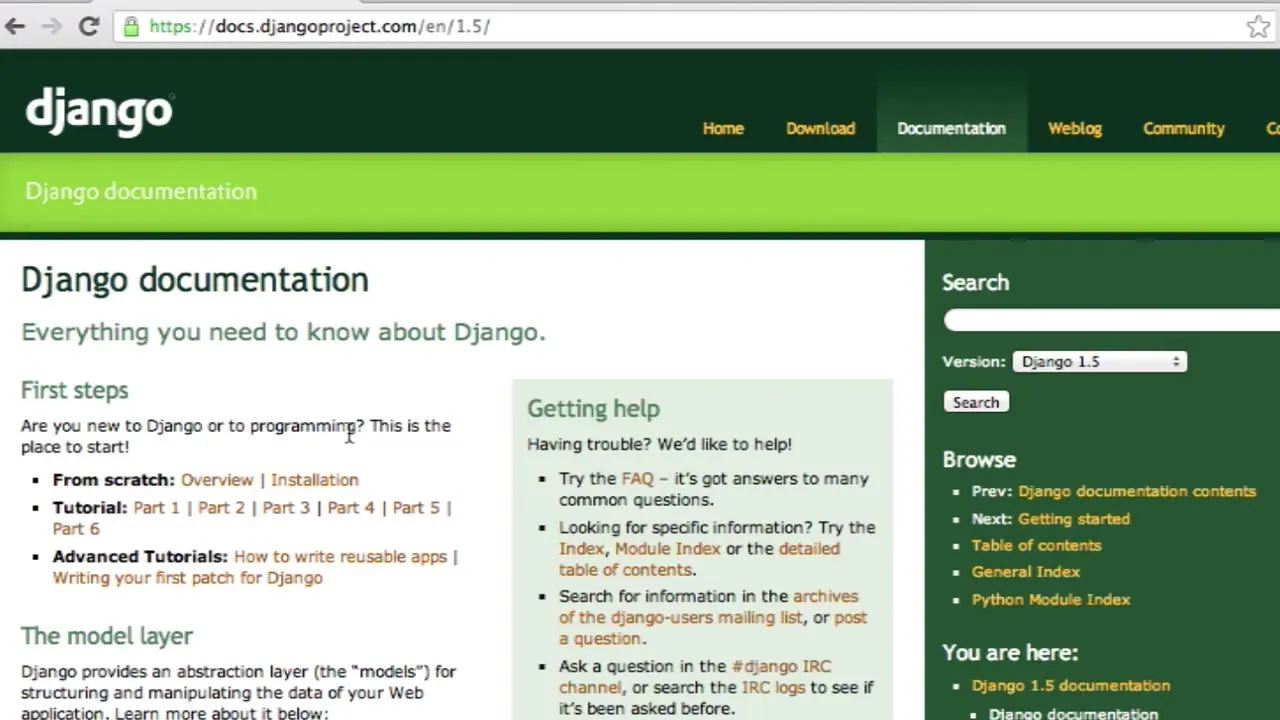Viewport: 1280px width, 720px height.
Task: Open the IRC logs link
Action: [x=773, y=688]
